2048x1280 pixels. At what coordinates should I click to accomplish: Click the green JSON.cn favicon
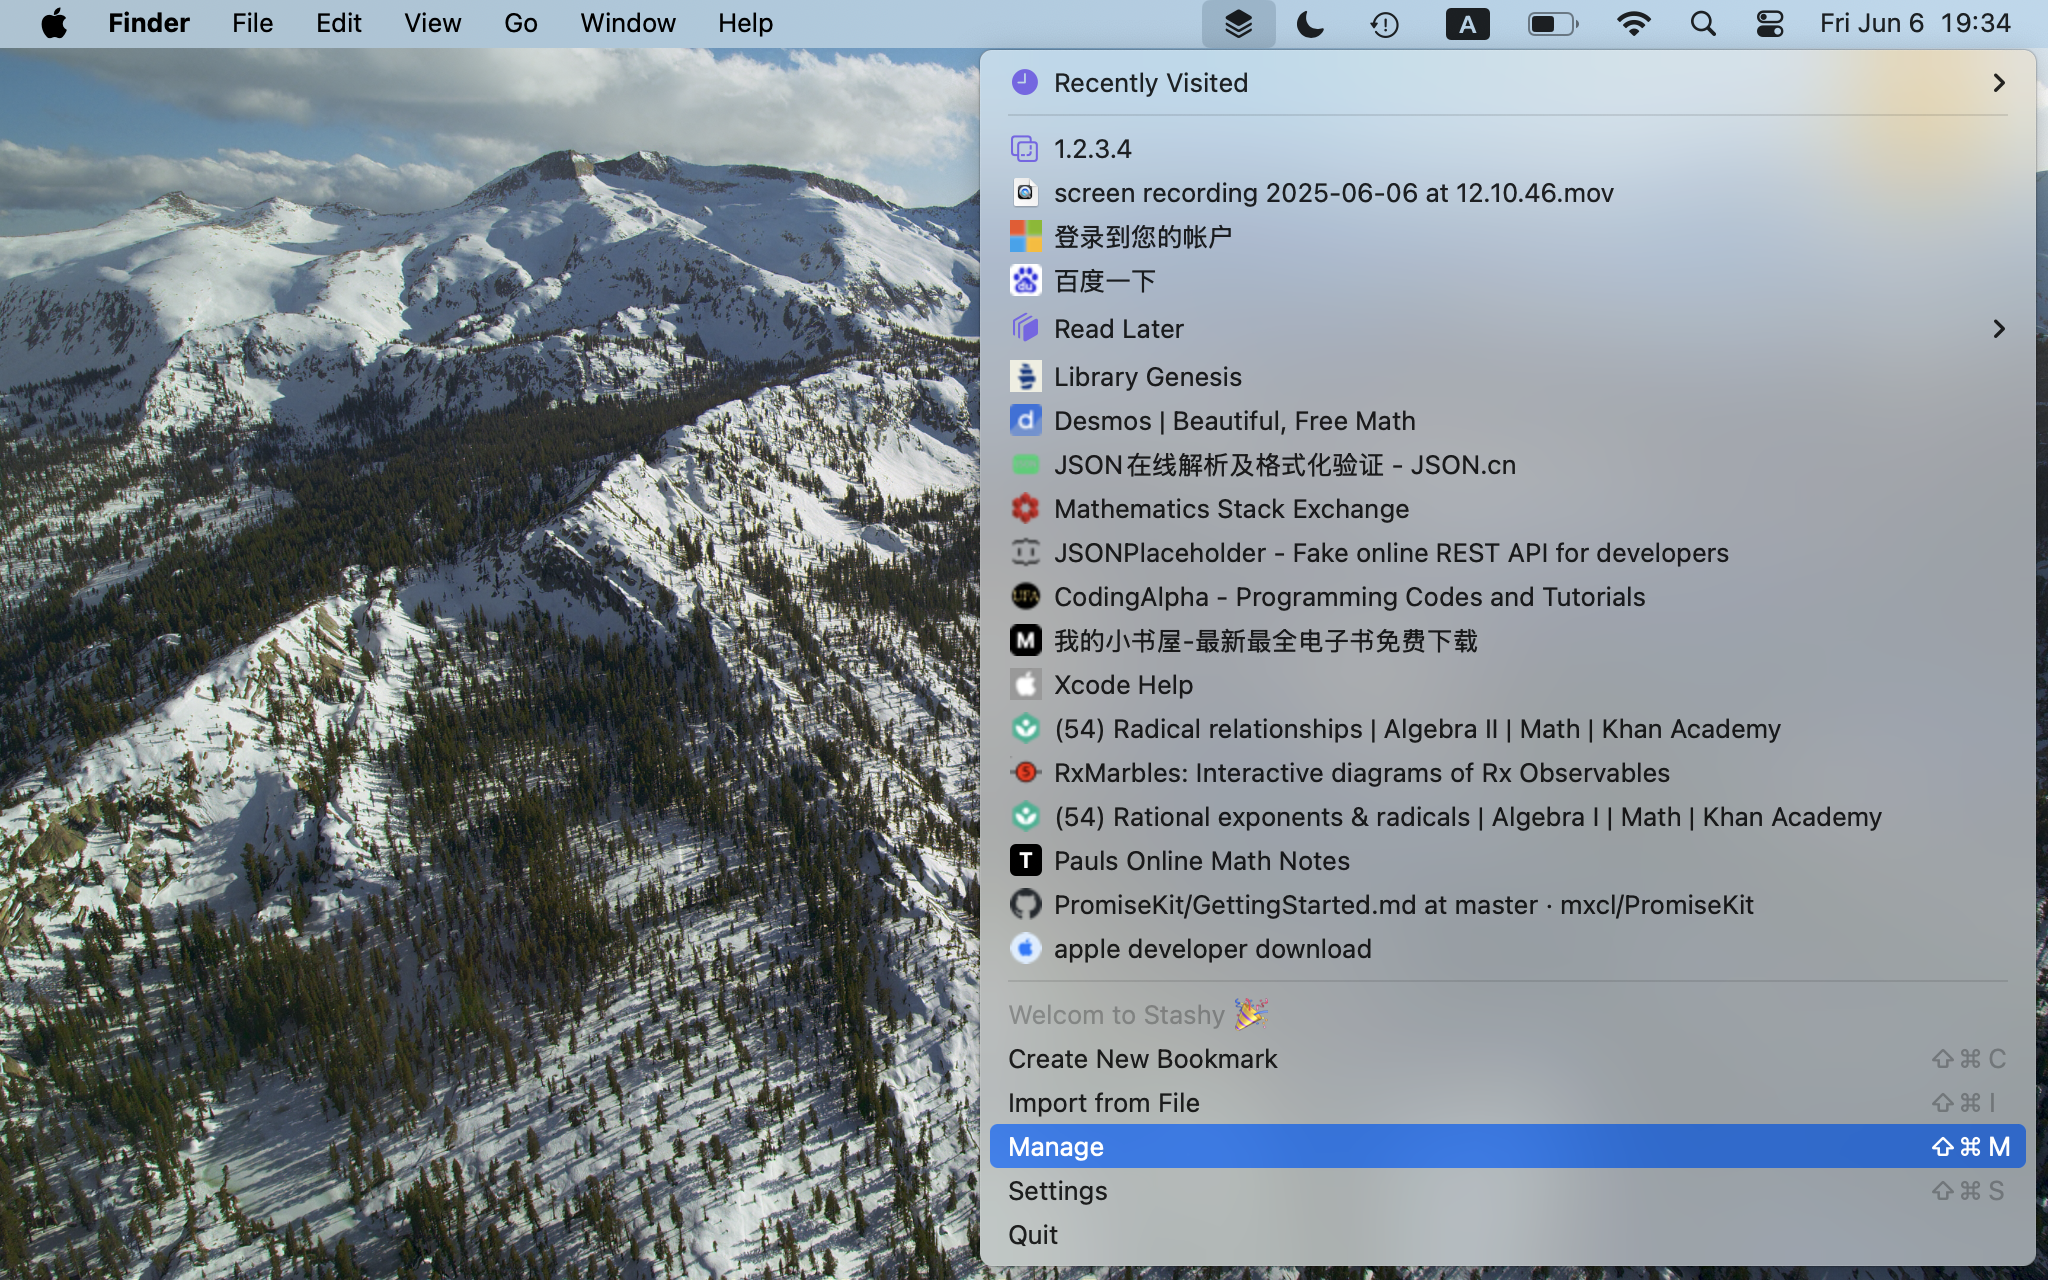(x=1025, y=464)
